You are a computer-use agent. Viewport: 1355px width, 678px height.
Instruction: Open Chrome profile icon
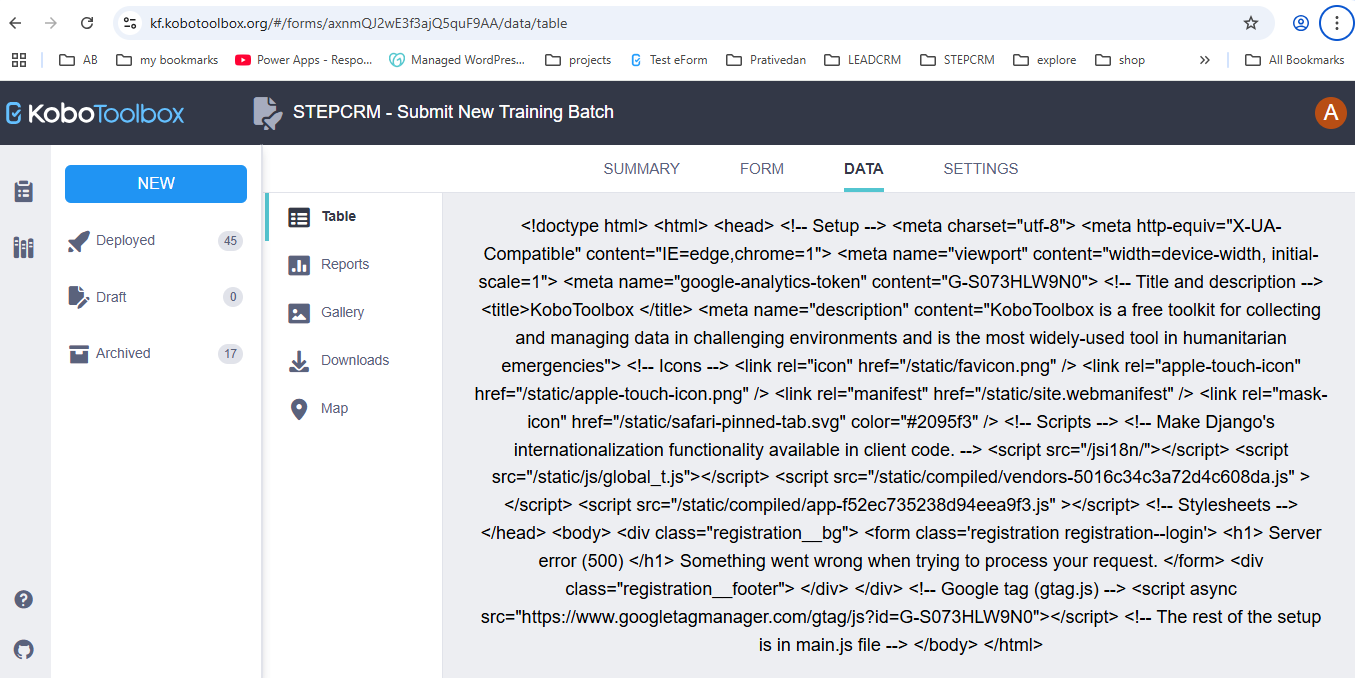coord(1300,23)
